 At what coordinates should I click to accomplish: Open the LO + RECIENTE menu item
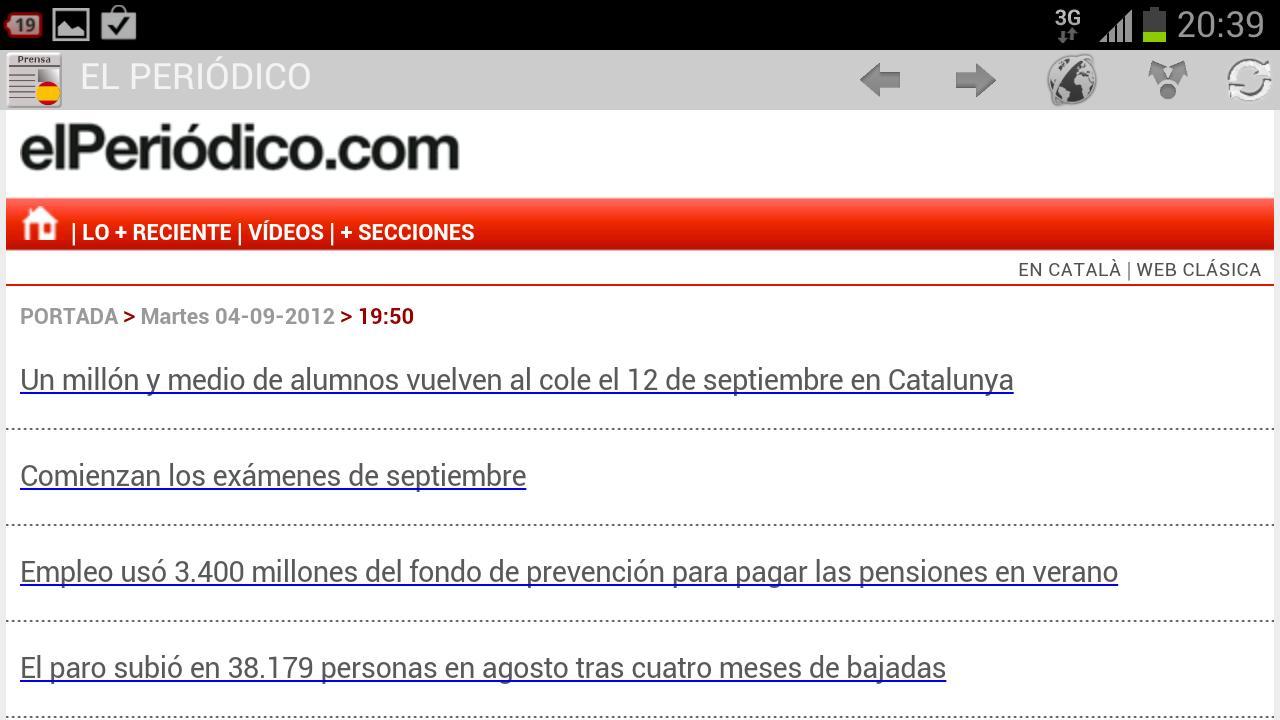[156, 232]
